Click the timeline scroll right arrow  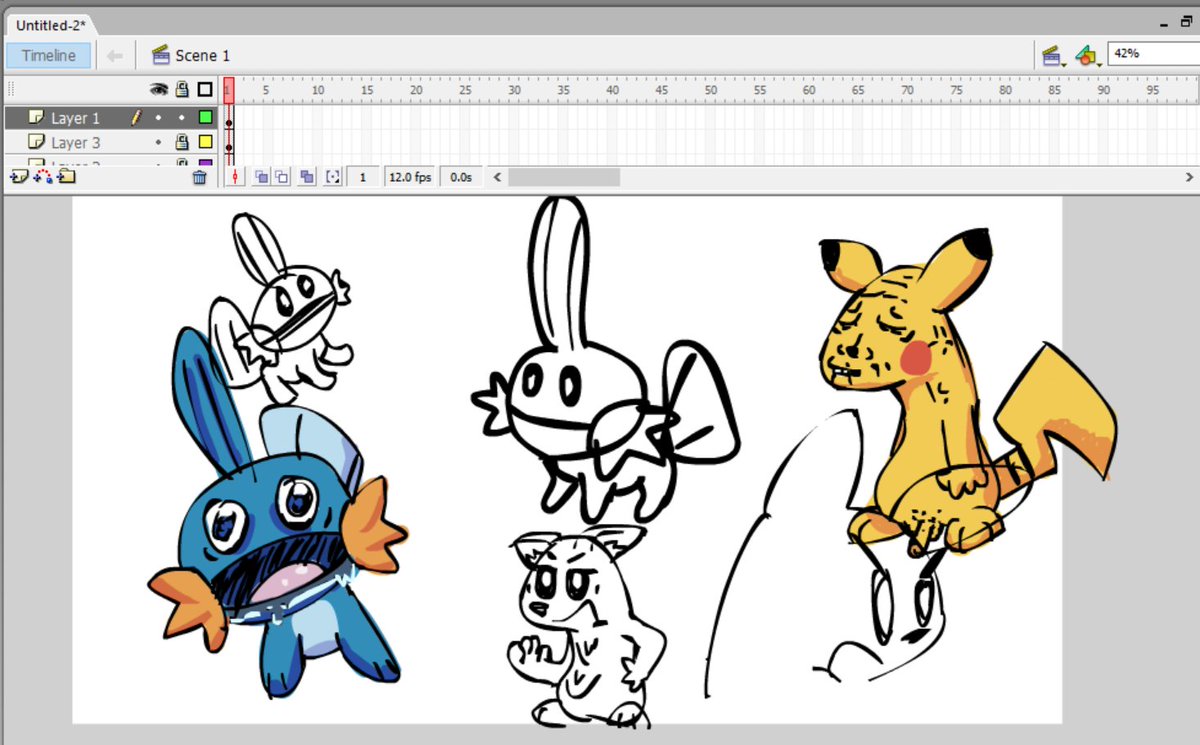pyautogui.click(x=1192, y=177)
